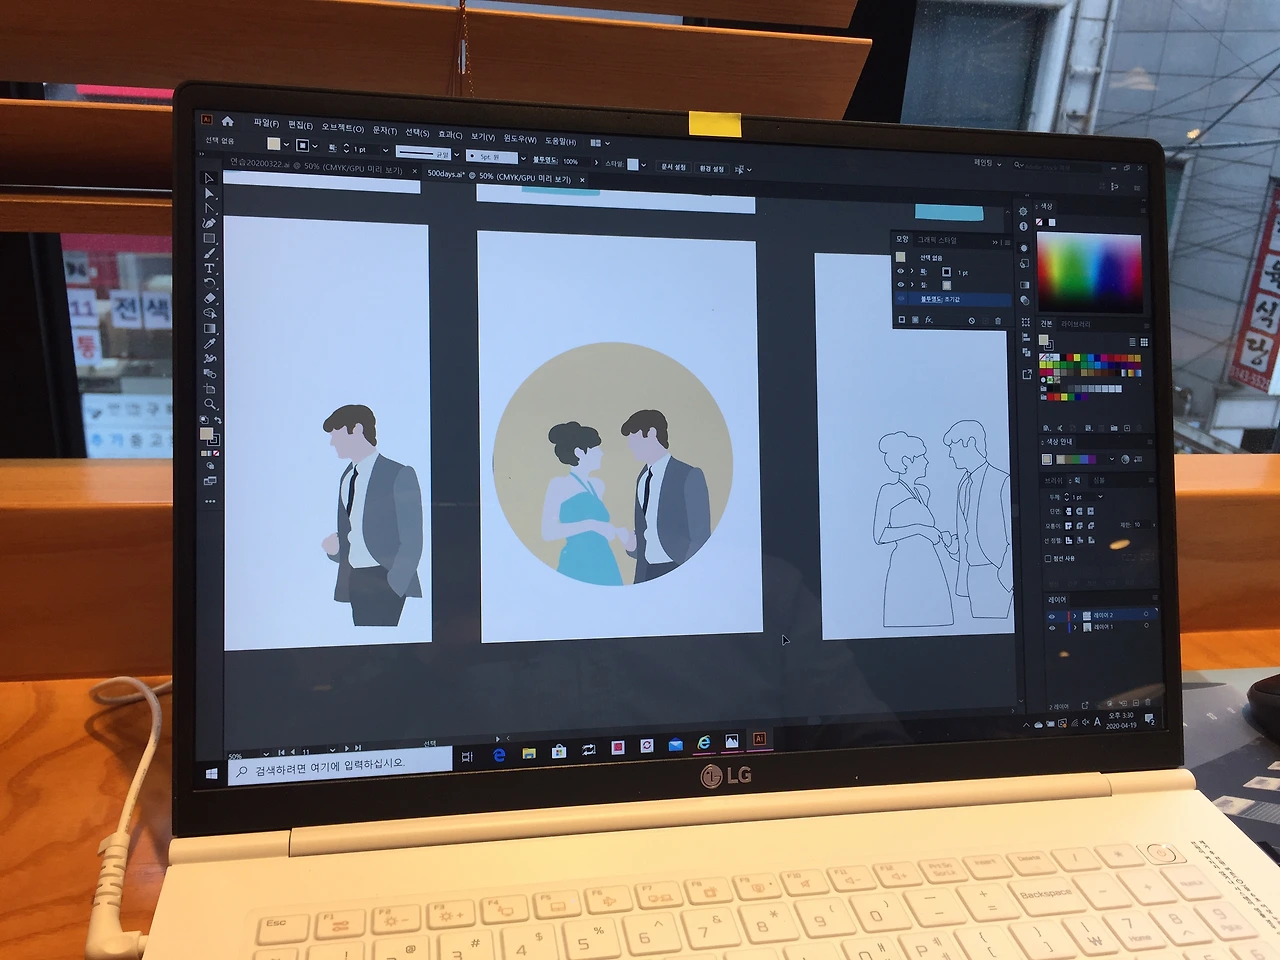1280x960 pixels.
Task: Open the Transform panel icon
Action: 1026,322
